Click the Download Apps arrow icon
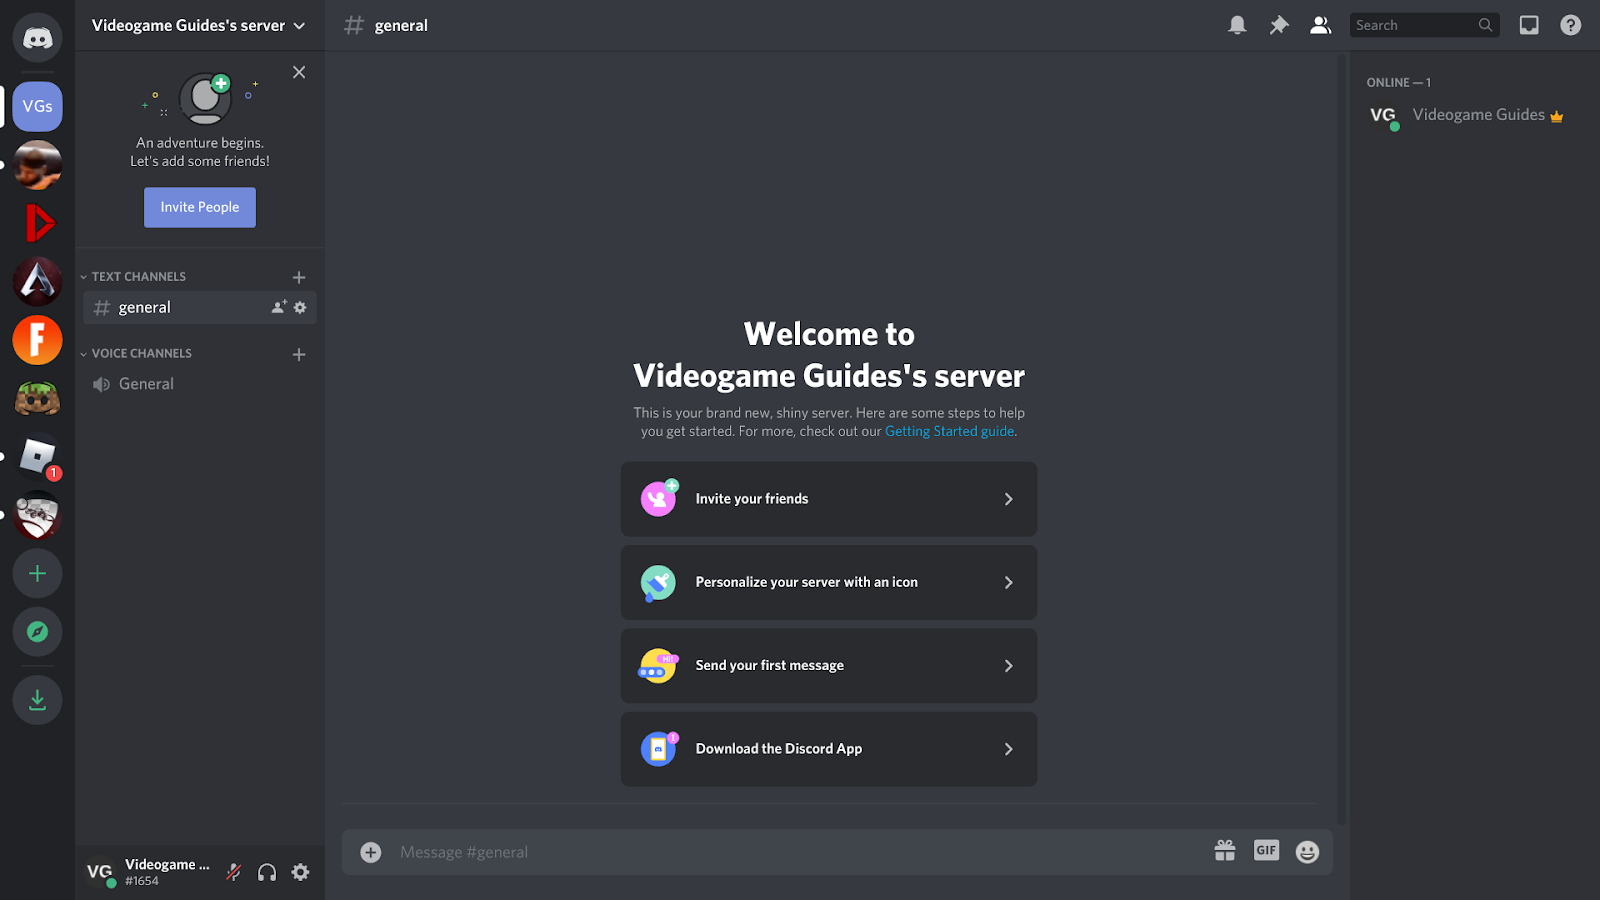Viewport: 1600px width, 900px height. (37, 700)
